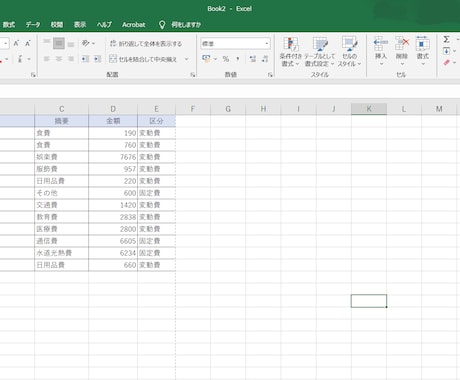Open the font (フォント) dialog launcher
The image size is (460, 380).
(x=33, y=75)
